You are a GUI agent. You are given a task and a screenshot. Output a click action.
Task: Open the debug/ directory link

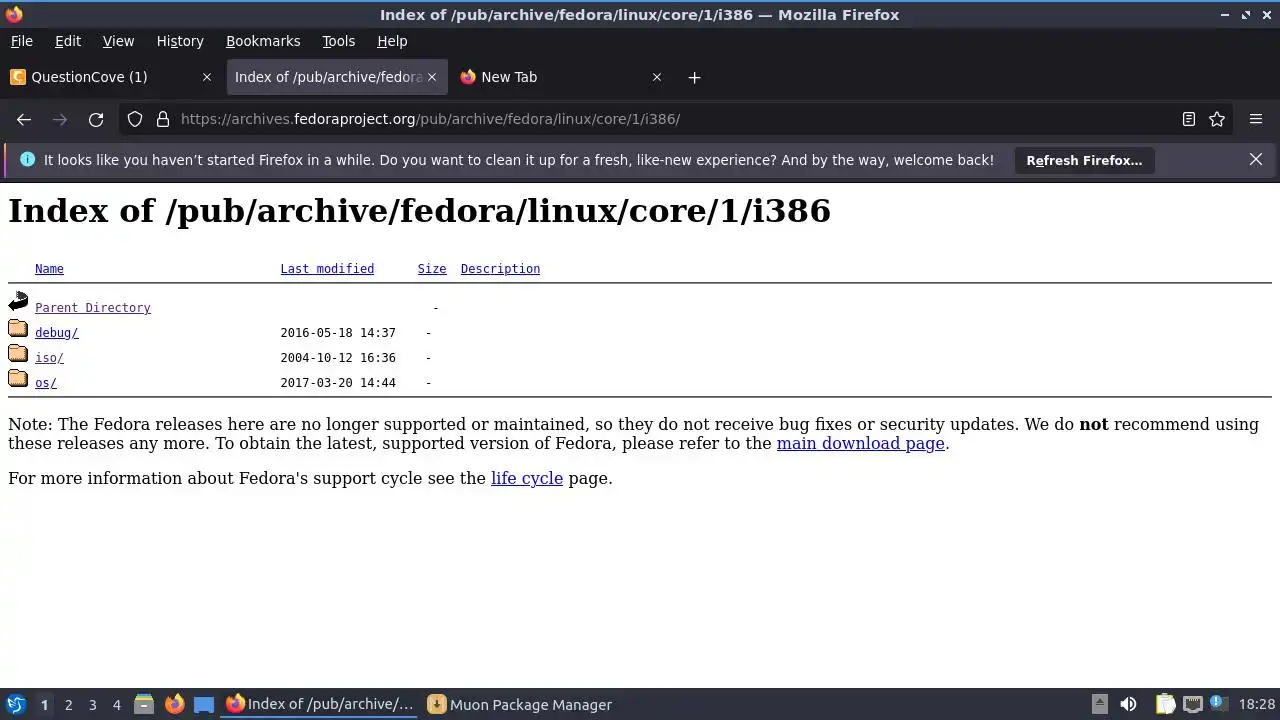[x=56, y=333]
